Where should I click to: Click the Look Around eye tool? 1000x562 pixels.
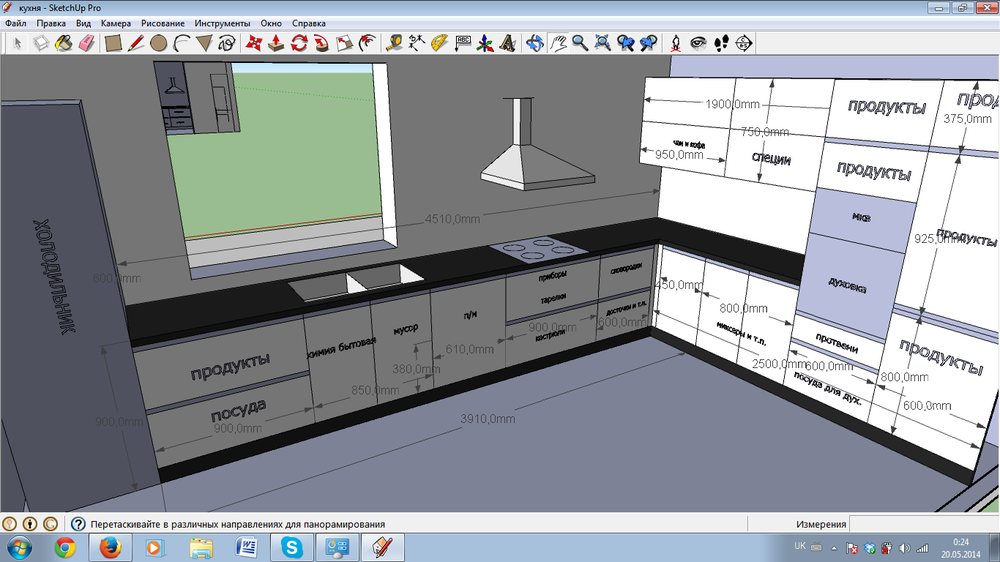pyautogui.click(x=698, y=43)
